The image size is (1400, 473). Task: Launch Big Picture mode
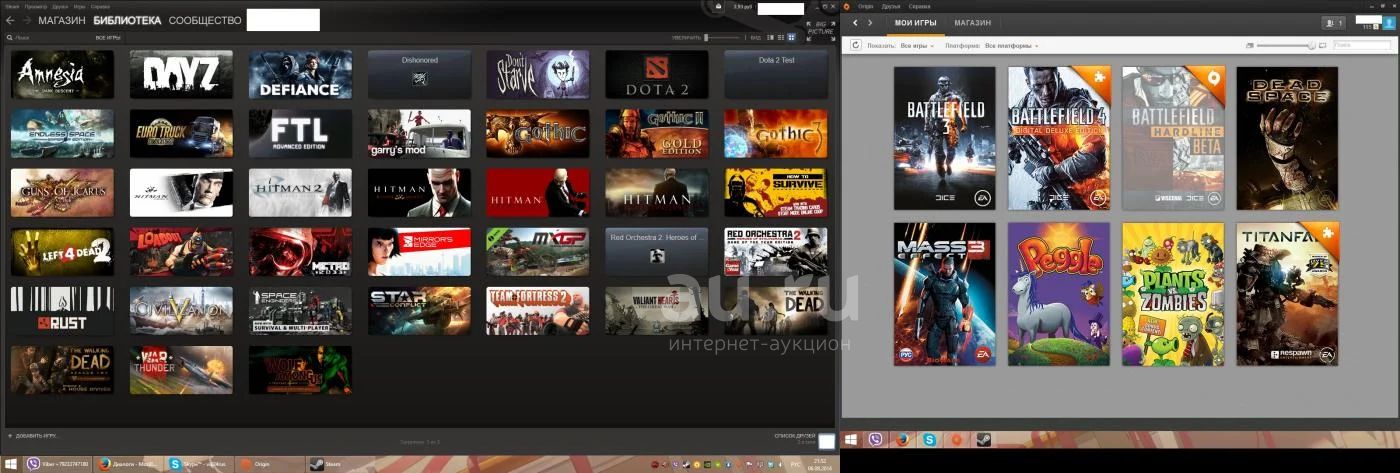(819, 30)
